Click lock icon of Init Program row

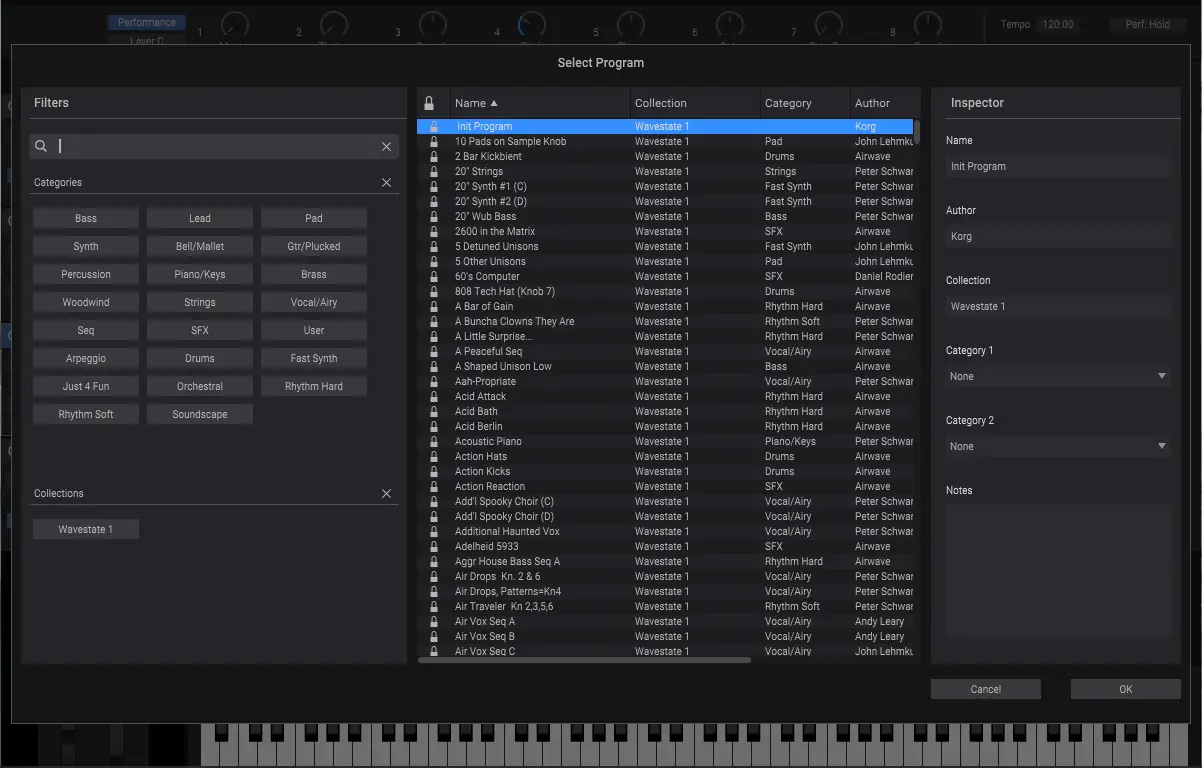coord(434,127)
